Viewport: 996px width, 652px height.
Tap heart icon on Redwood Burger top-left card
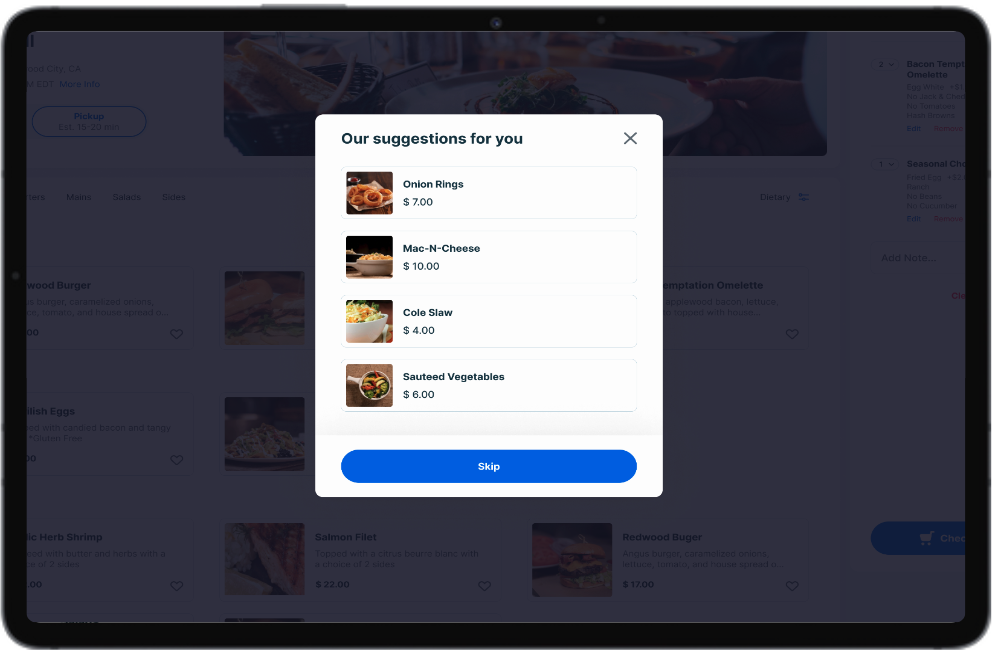tap(177, 335)
